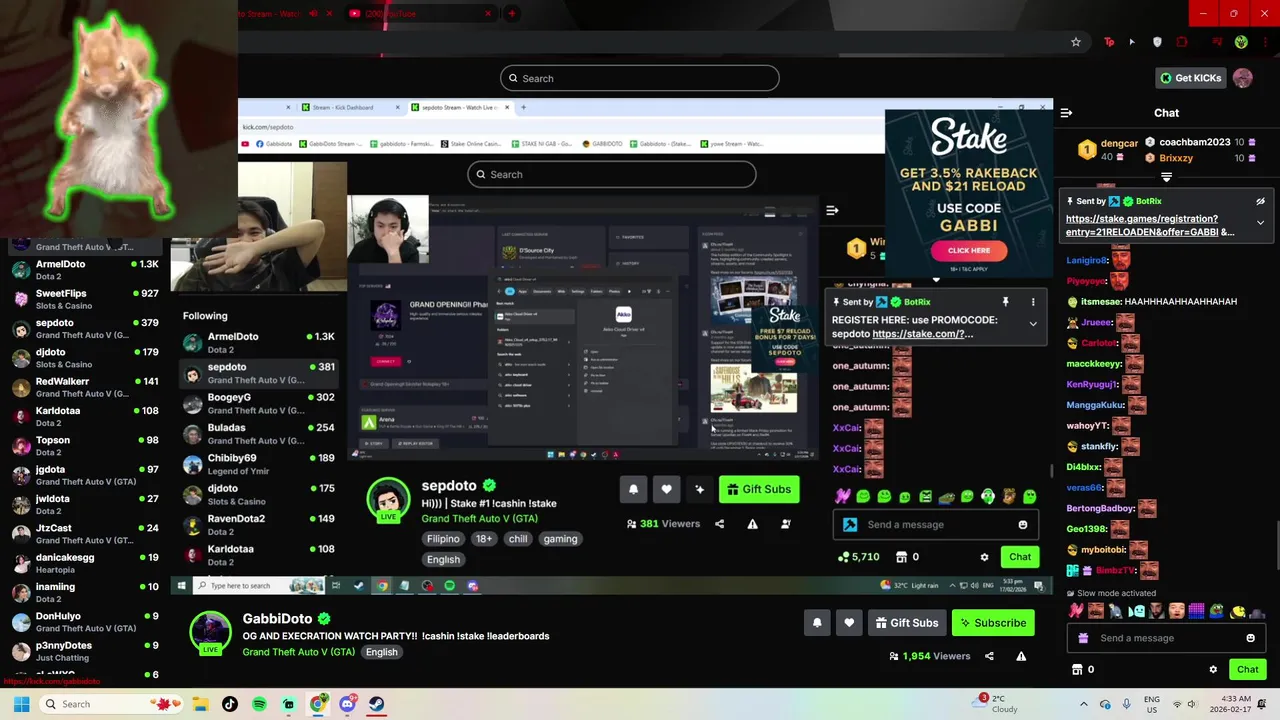Open the emoji picker in GabbiDoto chat
The width and height of the screenshot is (1280, 720).
tap(1250, 638)
